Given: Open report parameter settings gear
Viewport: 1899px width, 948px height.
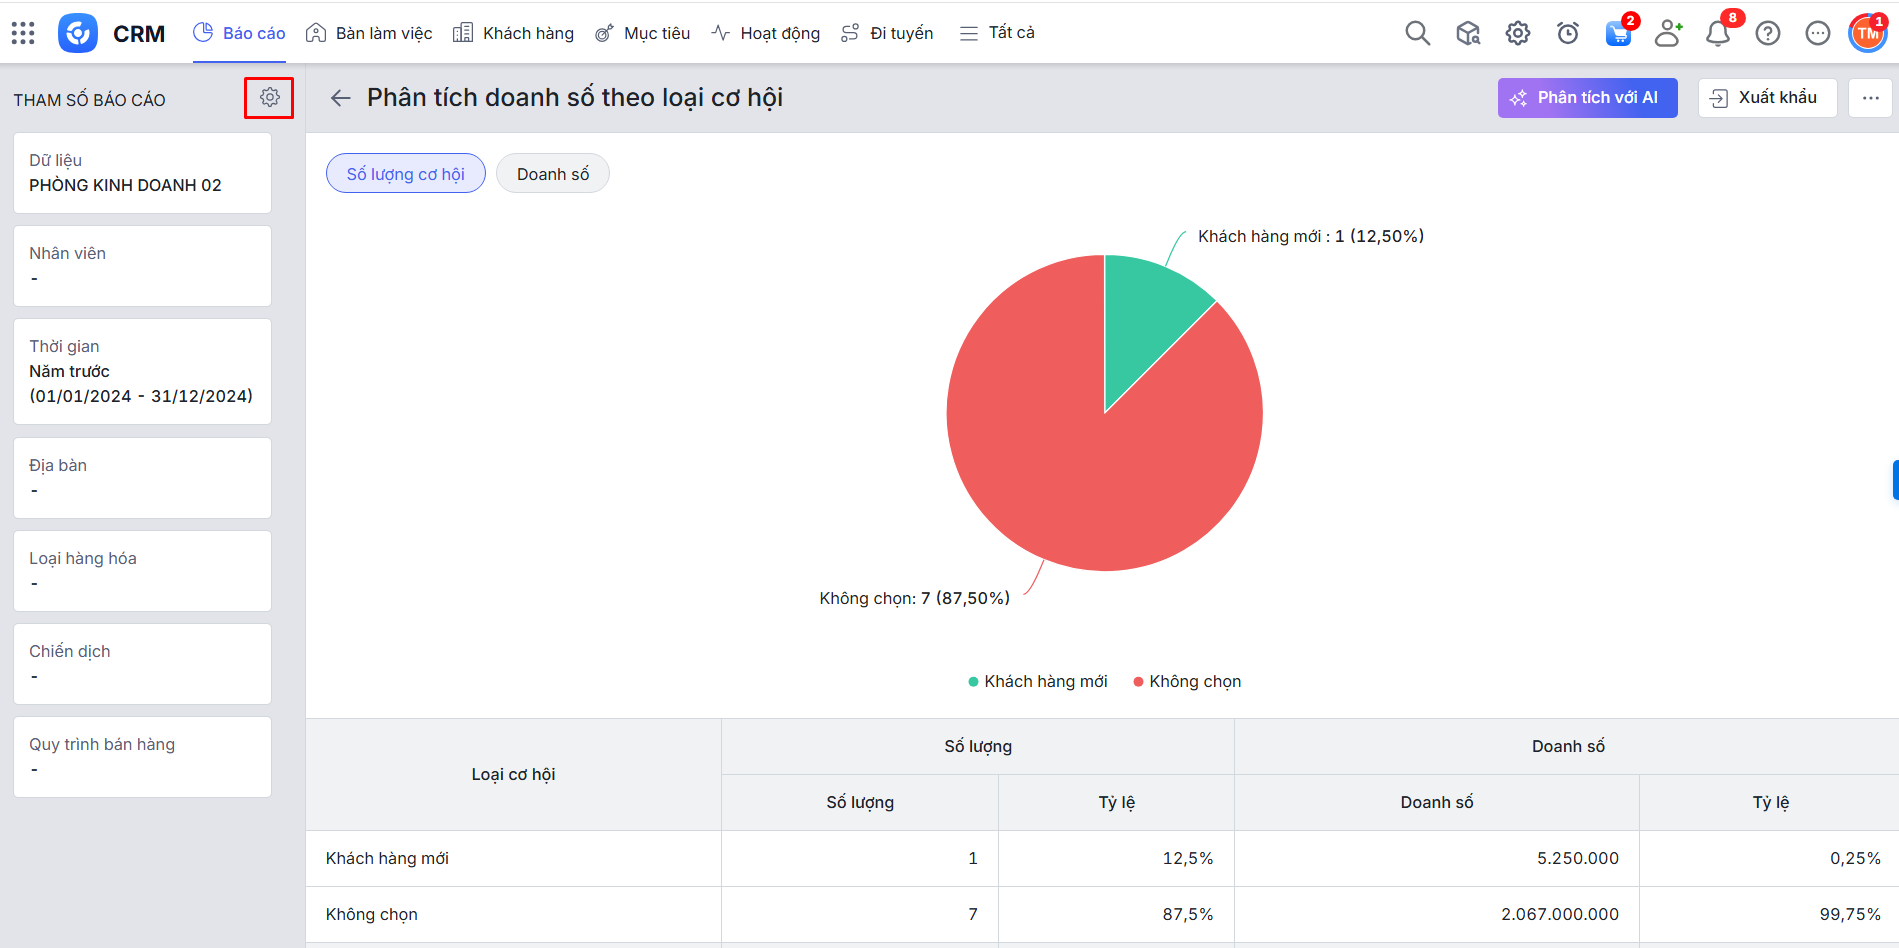Looking at the screenshot, I should 269,97.
